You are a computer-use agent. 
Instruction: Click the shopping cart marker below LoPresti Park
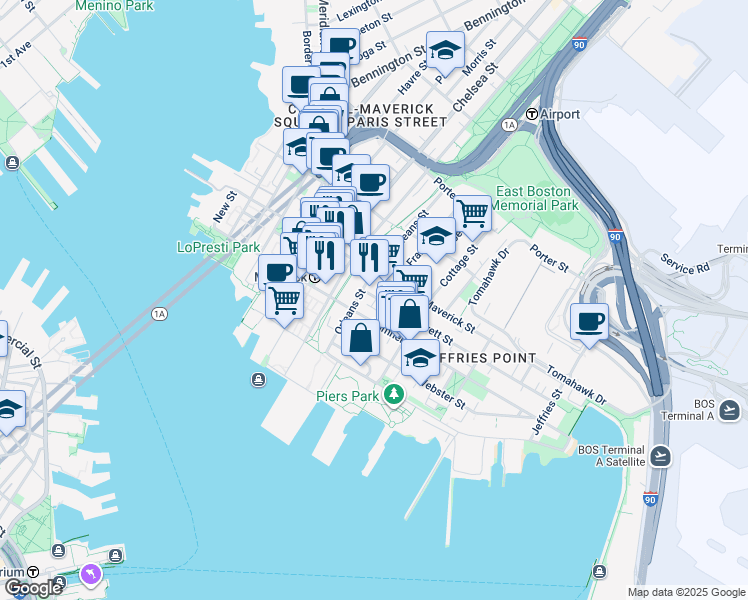[x=284, y=302]
